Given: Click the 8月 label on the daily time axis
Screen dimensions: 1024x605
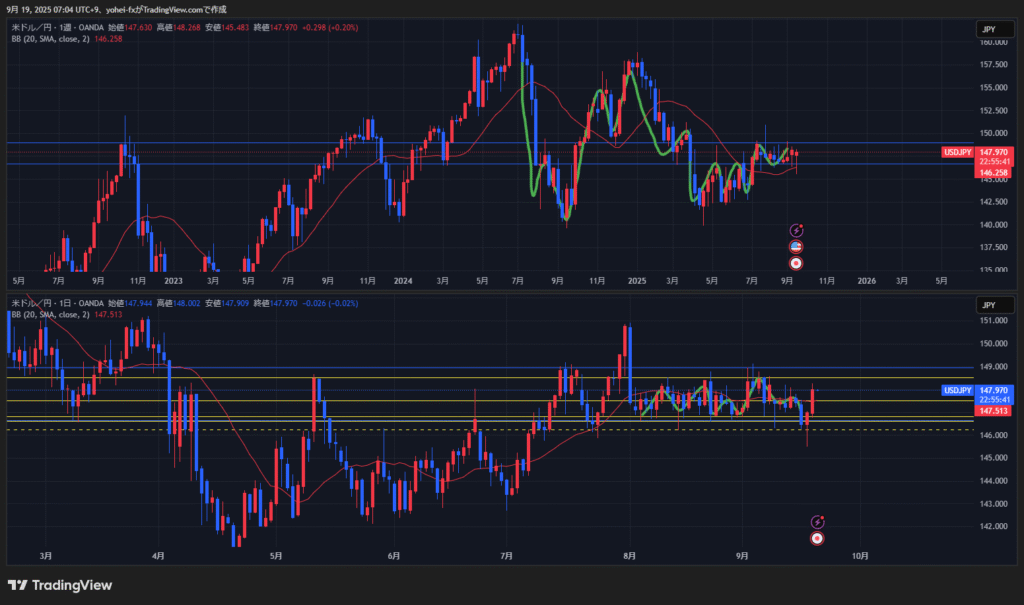Looking at the screenshot, I should coord(630,556).
